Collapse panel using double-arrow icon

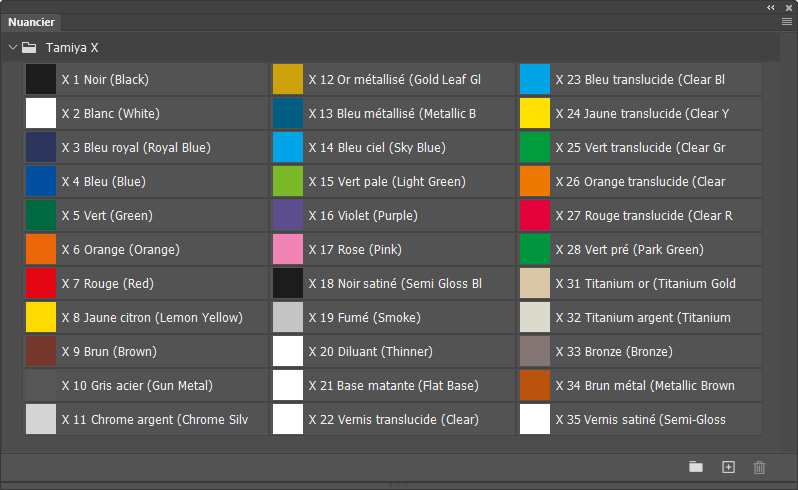(771, 6)
